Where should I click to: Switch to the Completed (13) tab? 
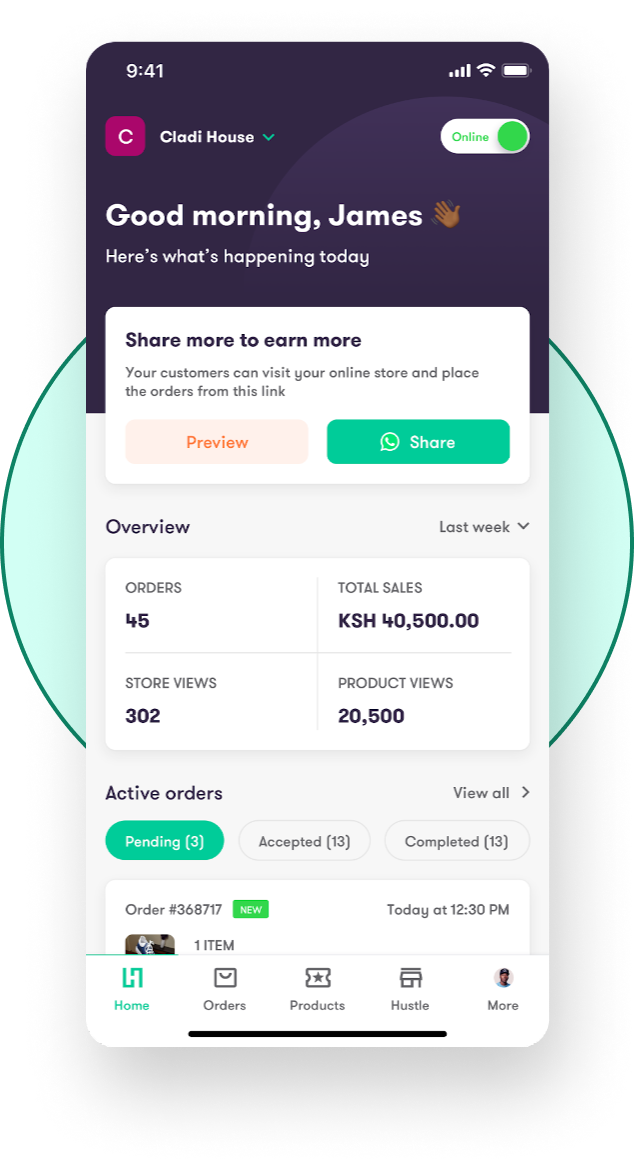tap(456, 841)
